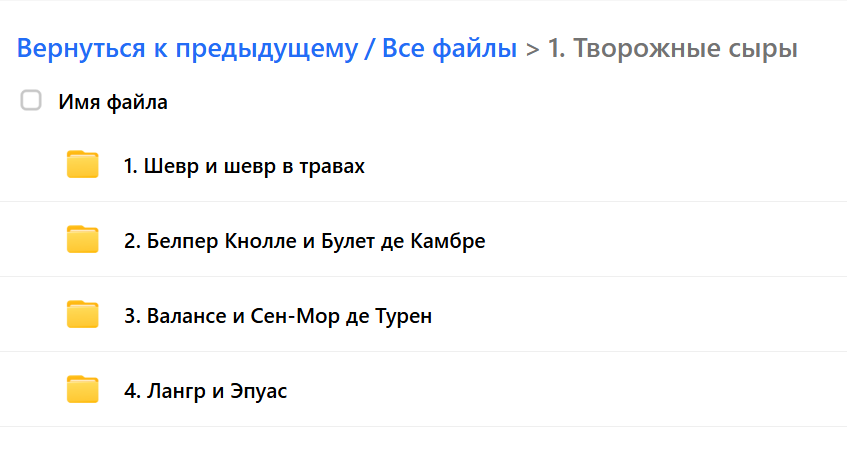Open the Все файлы breadcrumb link
Screen dimensions: 847x450
[450, 48]
